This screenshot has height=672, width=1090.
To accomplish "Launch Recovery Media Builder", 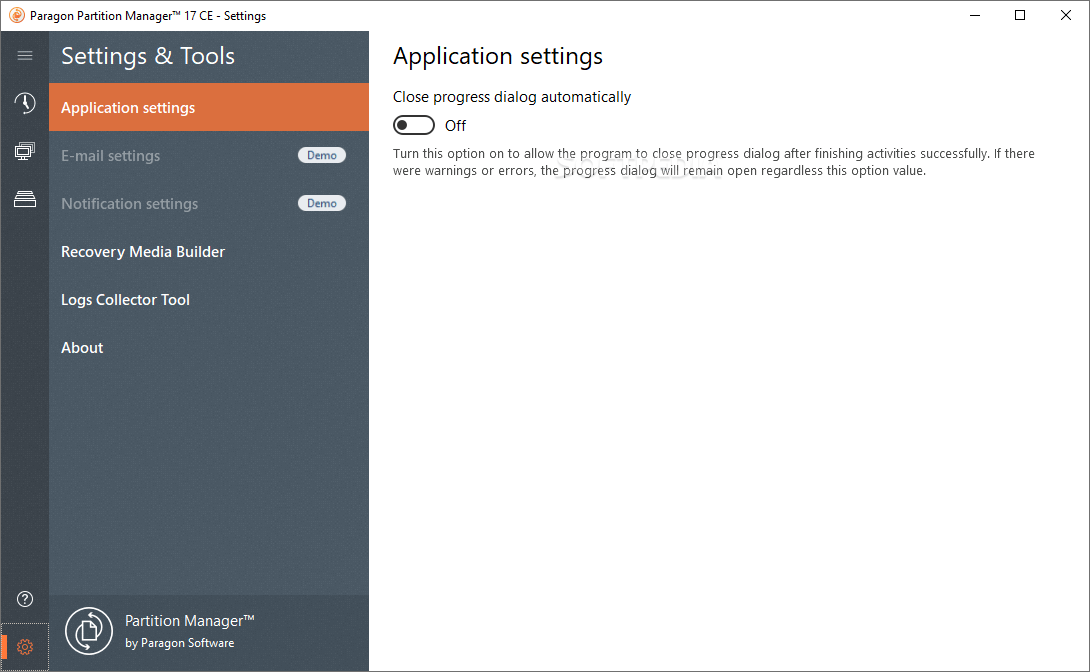I will click(142, 251).
